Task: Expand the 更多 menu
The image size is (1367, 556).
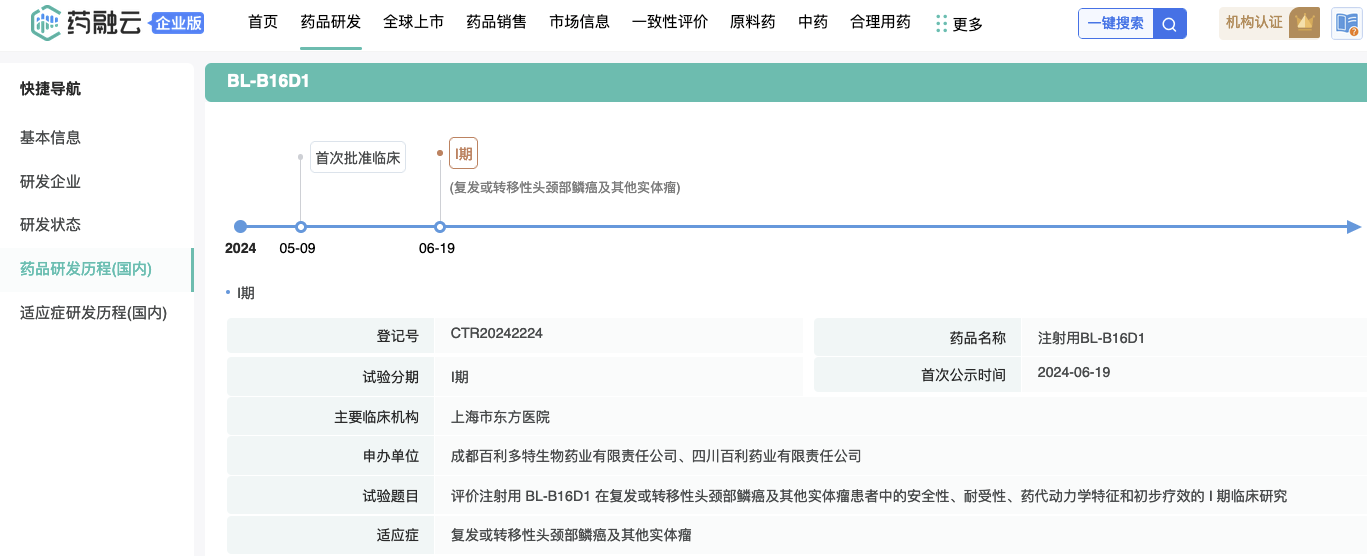Action: [967, 24]
